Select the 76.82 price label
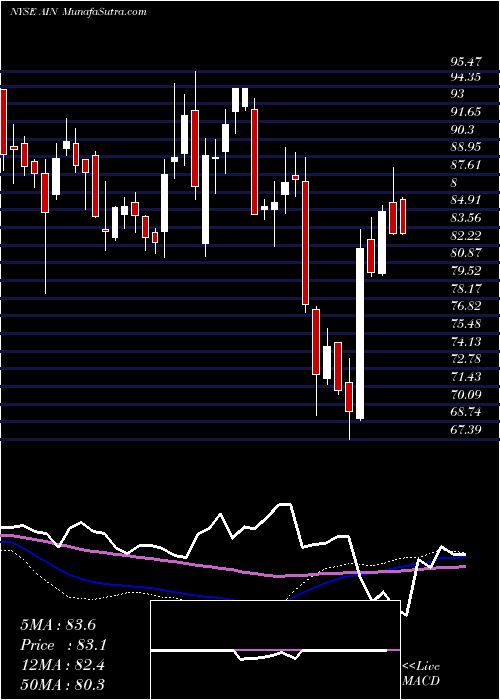This screenshot has height=700, width=500. (x=465, y=306)
